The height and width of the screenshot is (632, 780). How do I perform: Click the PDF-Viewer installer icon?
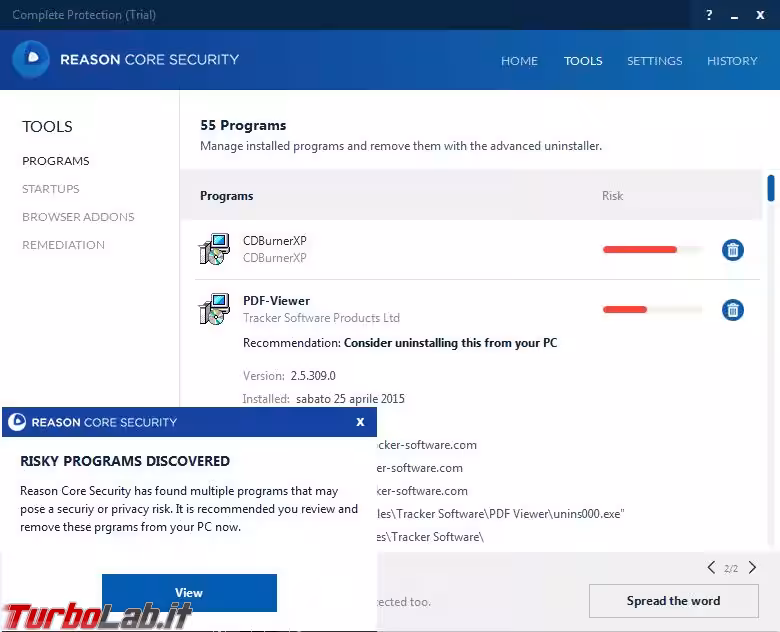(214, 310)
